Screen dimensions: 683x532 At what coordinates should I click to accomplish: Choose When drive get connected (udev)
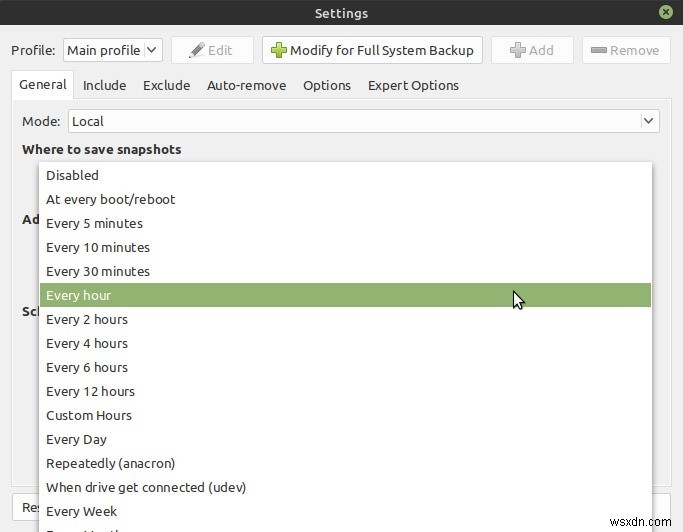(x=345, y=487)
